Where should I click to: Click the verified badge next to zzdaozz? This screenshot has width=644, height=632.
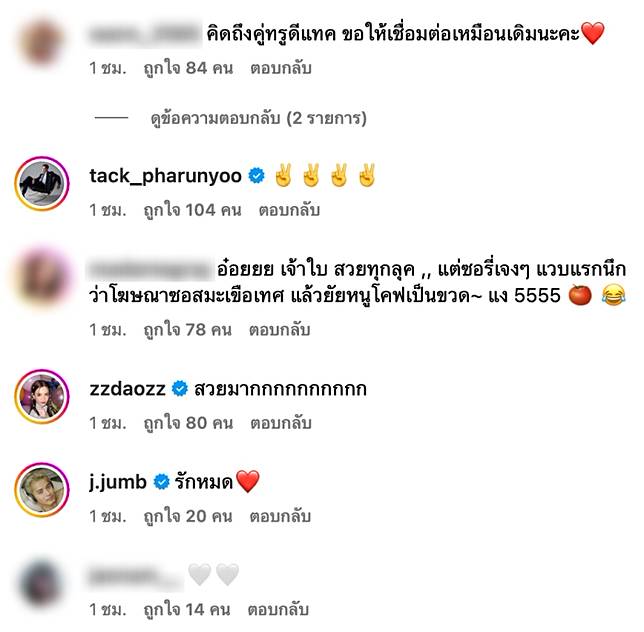pos(179,388)
